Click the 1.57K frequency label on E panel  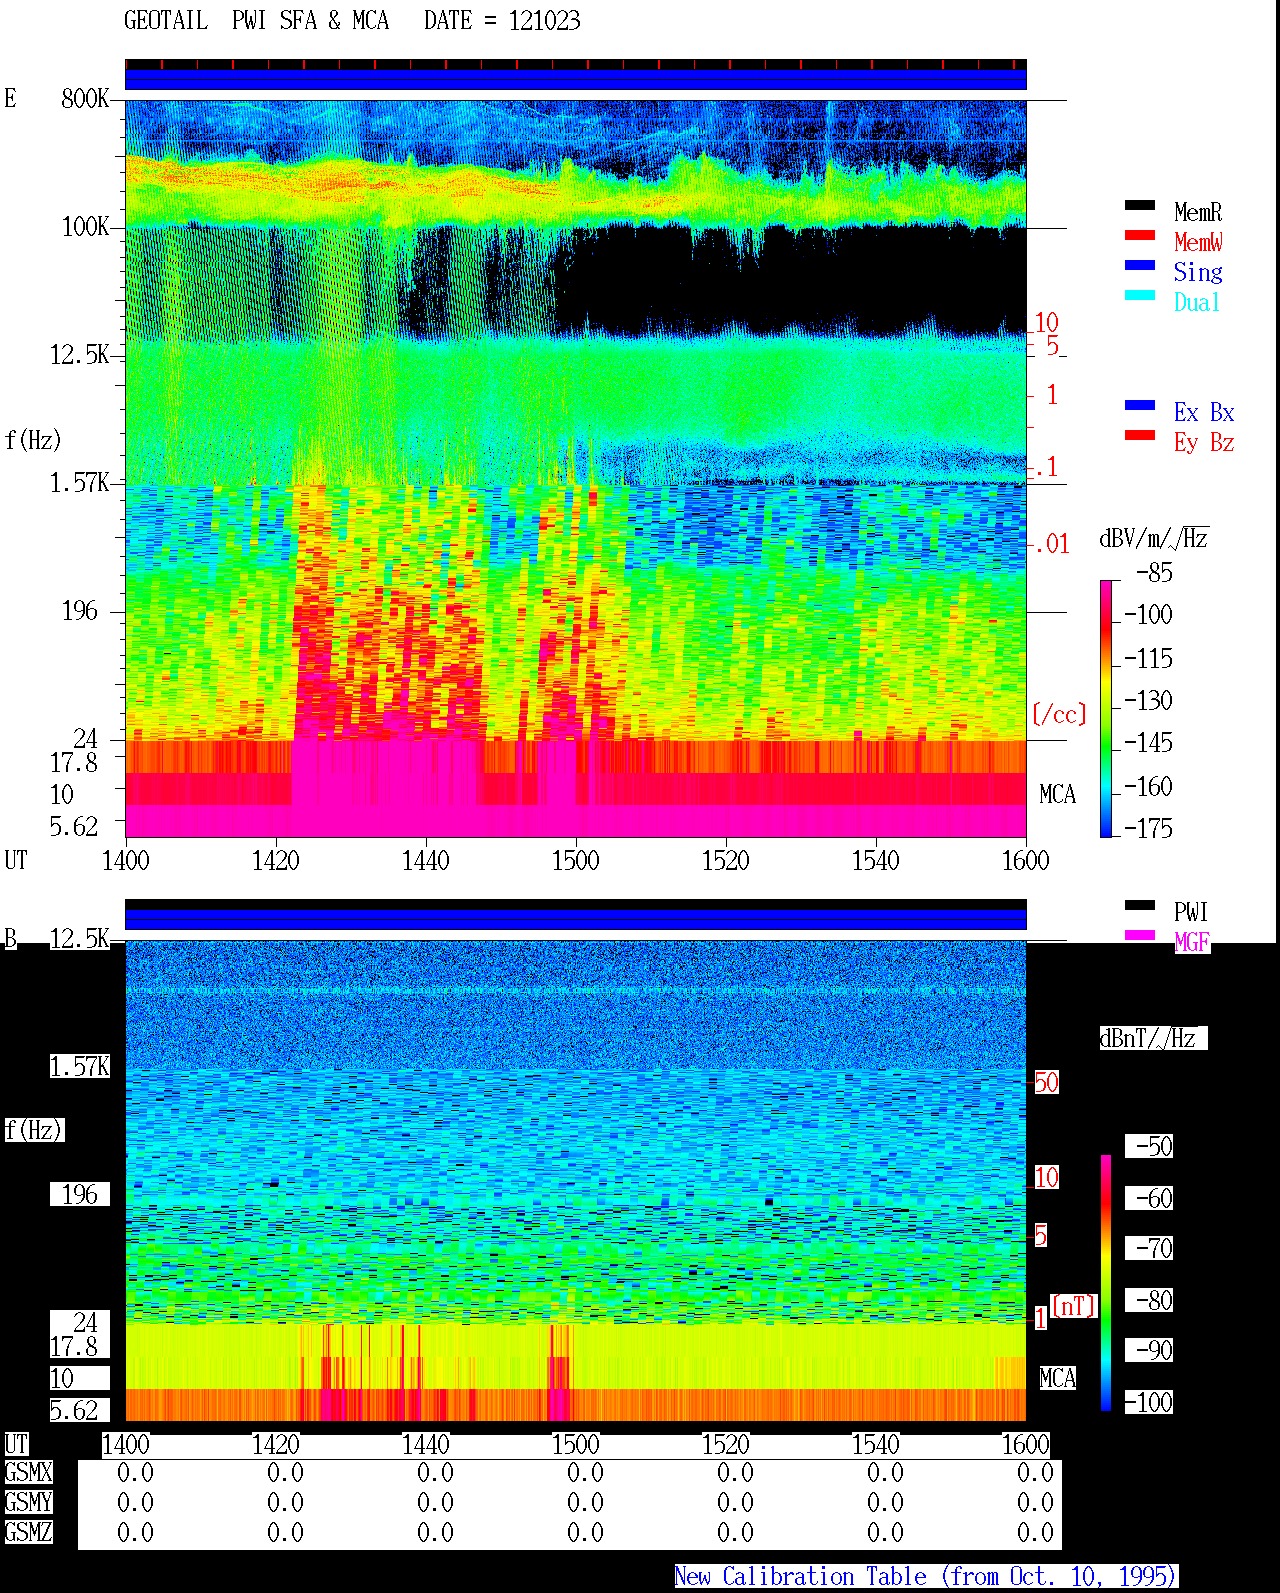80,482
